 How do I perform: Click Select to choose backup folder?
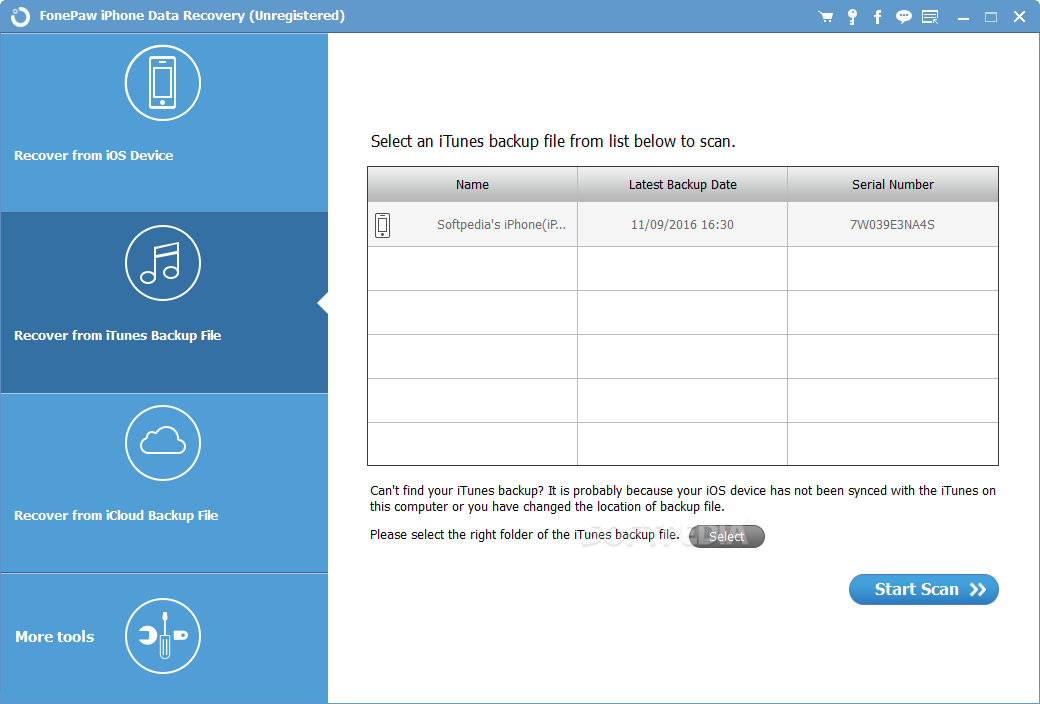(x=727, y=536)
